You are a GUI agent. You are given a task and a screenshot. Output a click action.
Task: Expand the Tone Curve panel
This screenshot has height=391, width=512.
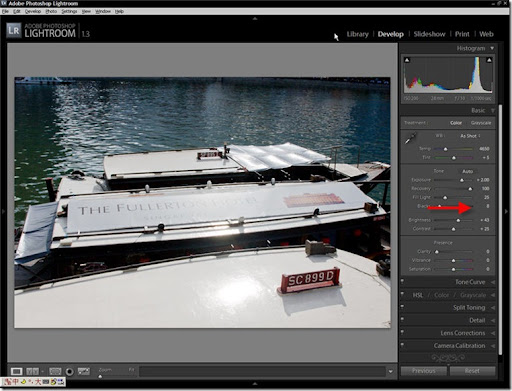coord(493,282)
